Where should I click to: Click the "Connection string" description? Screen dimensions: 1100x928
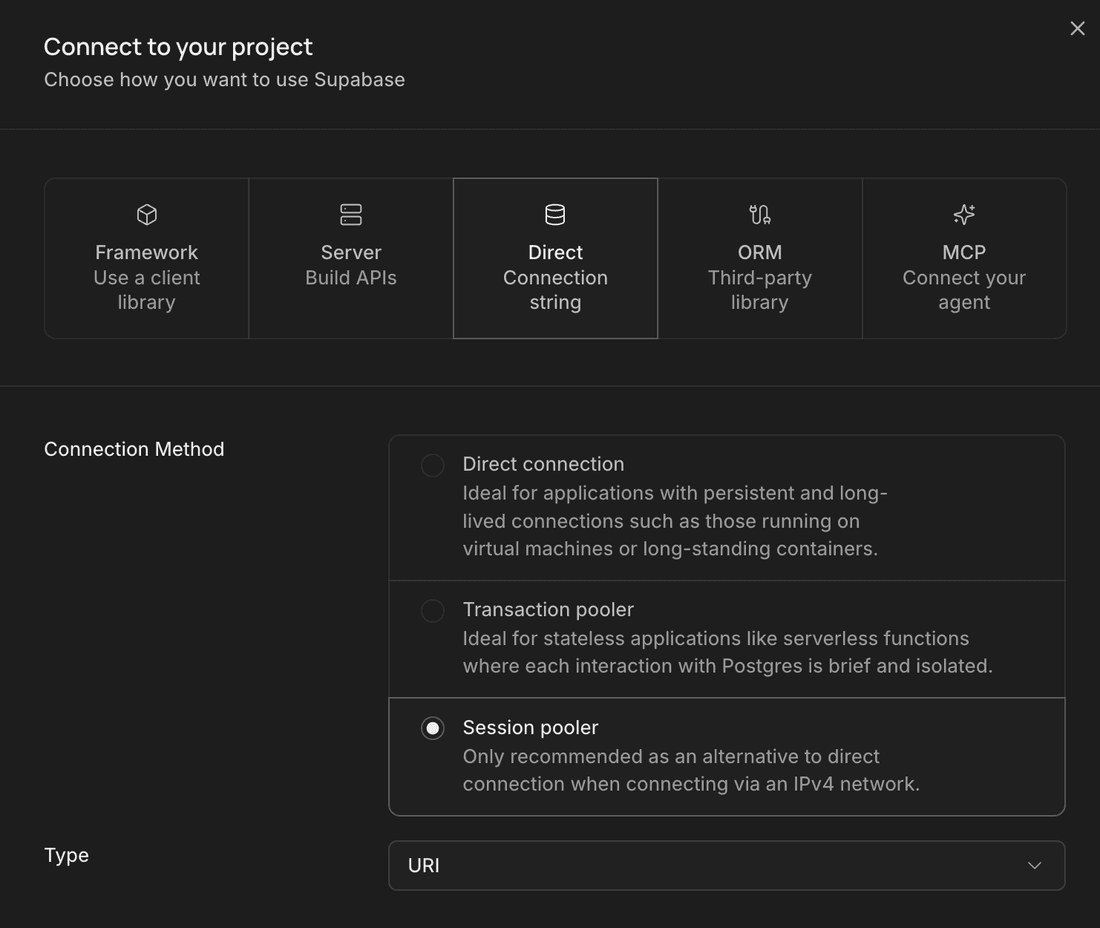coord(555,290)
